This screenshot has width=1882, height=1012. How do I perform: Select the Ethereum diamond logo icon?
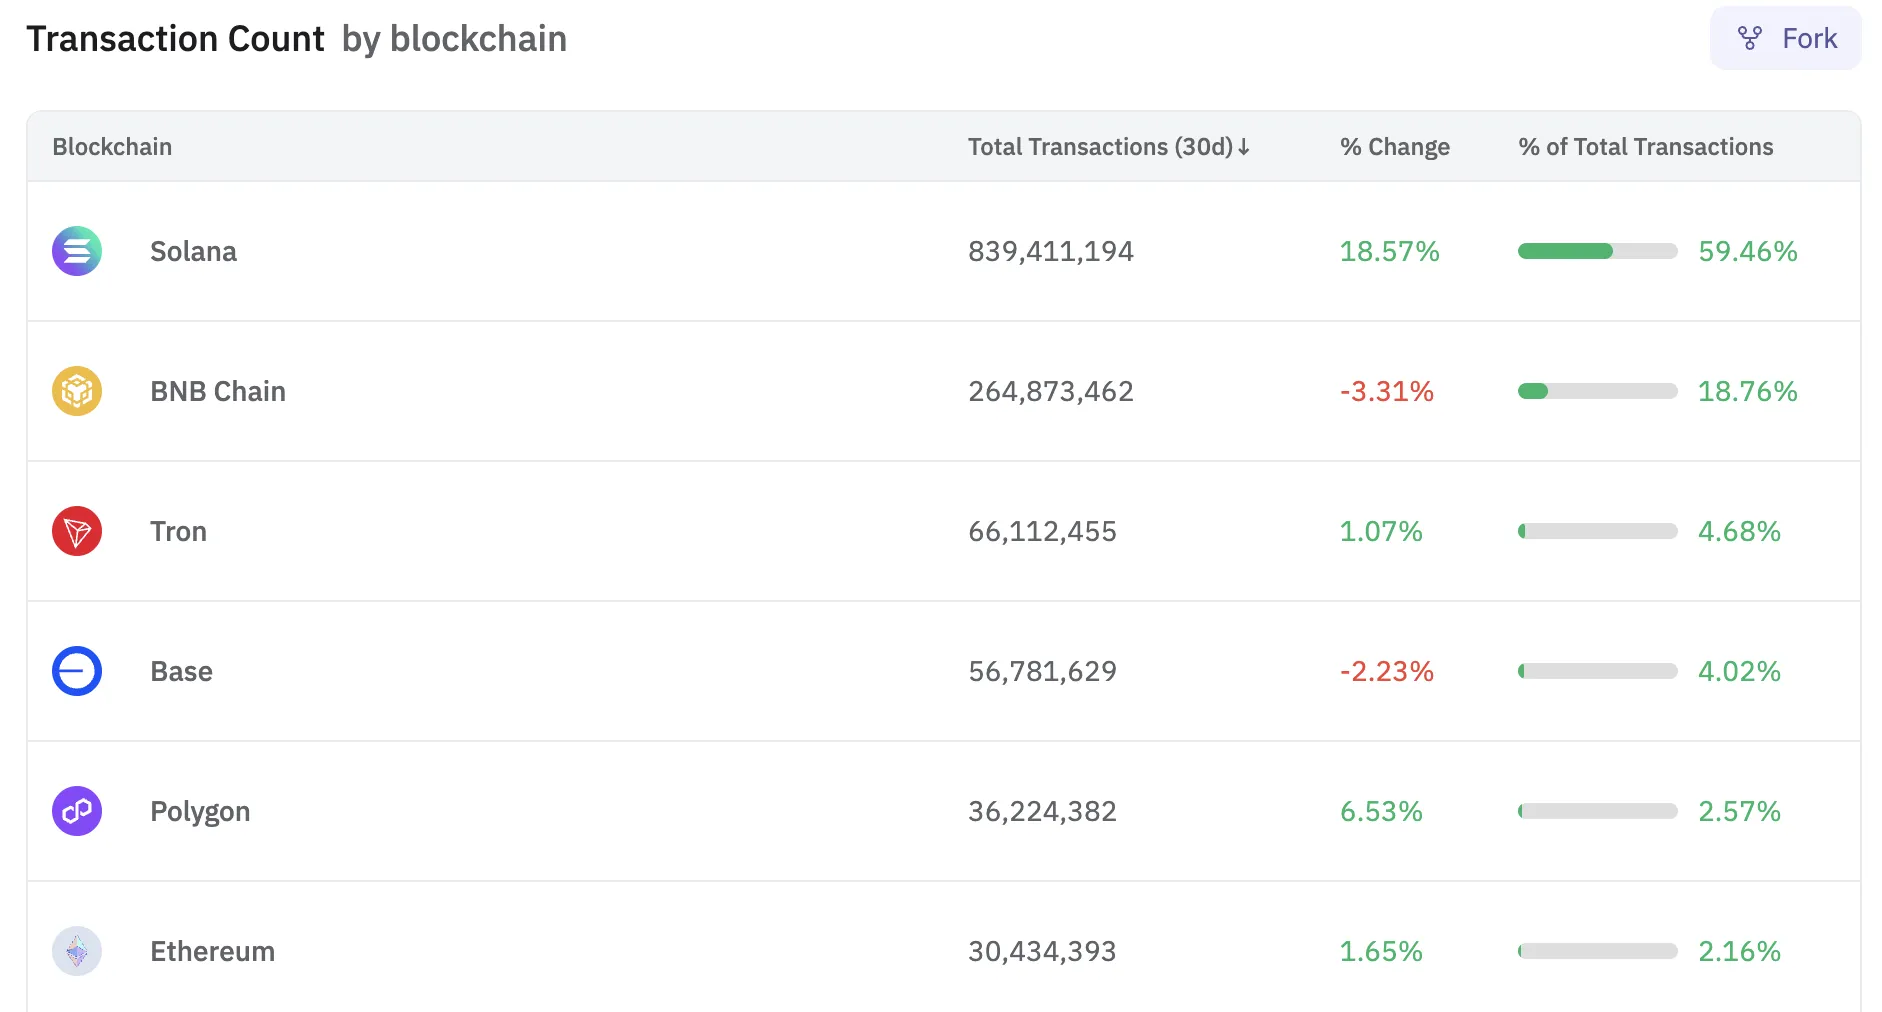pyautogui.click(x=76, y=951)
